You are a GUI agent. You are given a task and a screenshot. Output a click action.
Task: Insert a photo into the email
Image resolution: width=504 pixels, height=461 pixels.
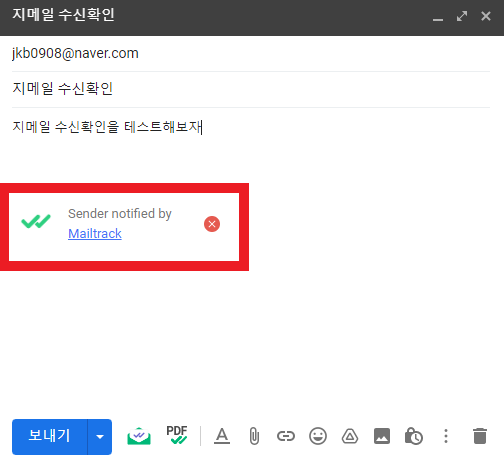[x=382, y=436]
